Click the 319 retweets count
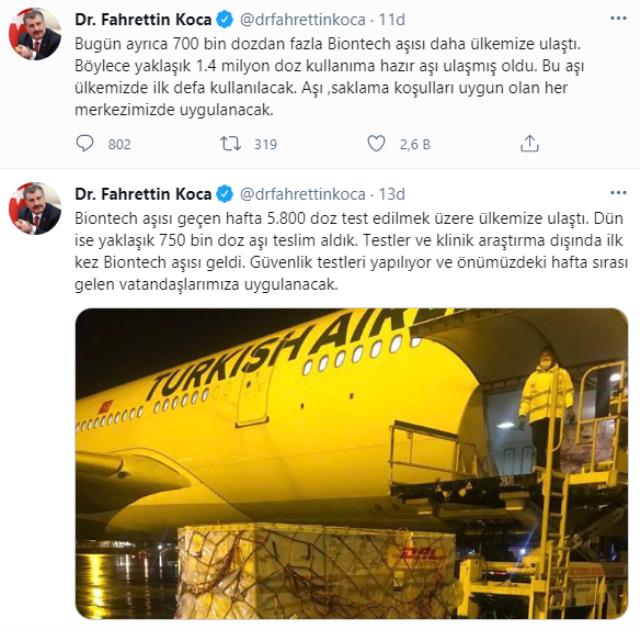This screenshot has height=629, width=640. [x=265, y=144]
